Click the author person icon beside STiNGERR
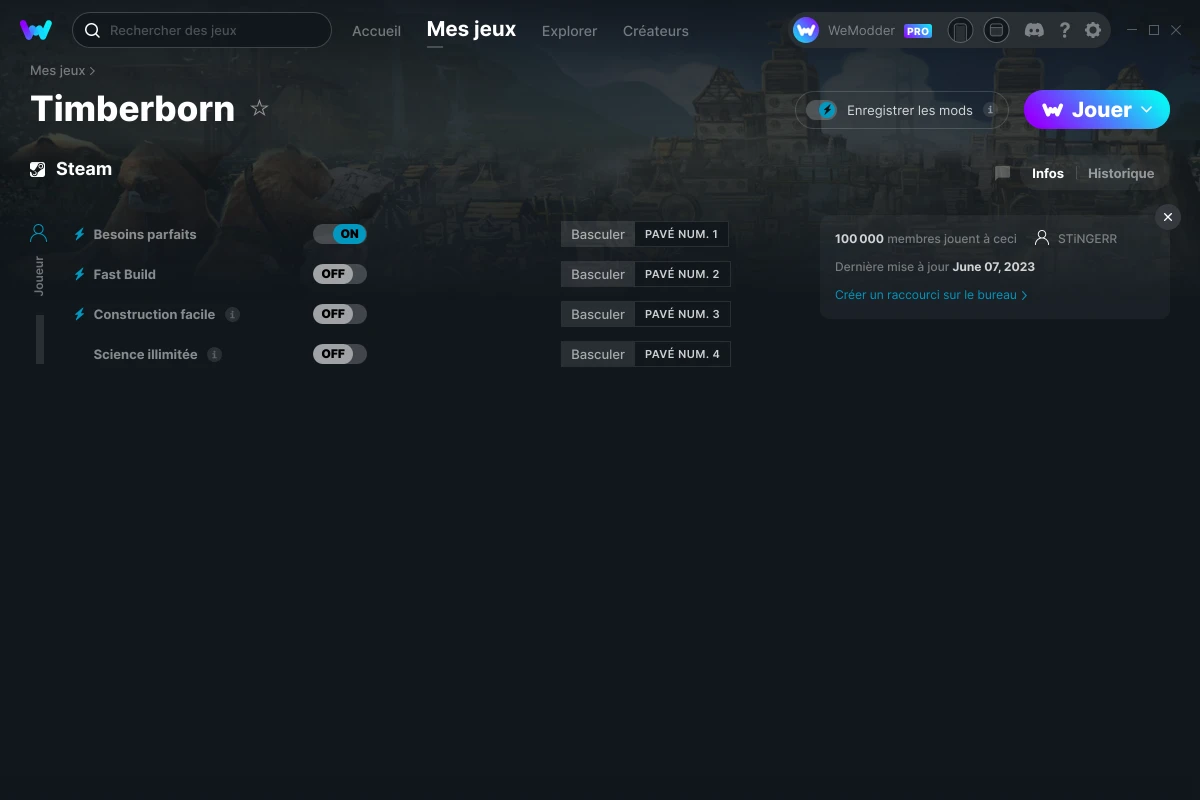1200x800 pixels. [1042, 238]
